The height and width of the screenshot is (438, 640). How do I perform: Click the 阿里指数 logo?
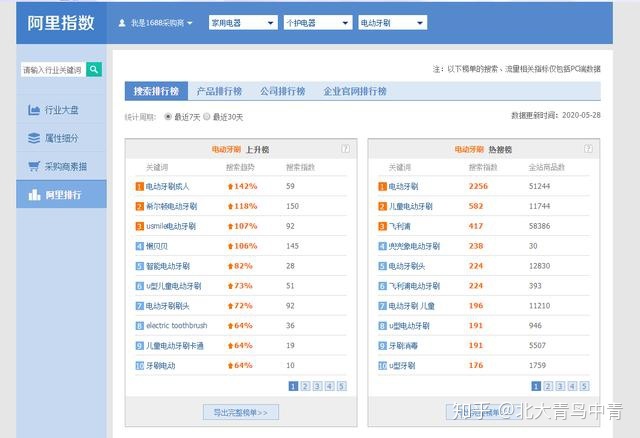coord(61,23)
